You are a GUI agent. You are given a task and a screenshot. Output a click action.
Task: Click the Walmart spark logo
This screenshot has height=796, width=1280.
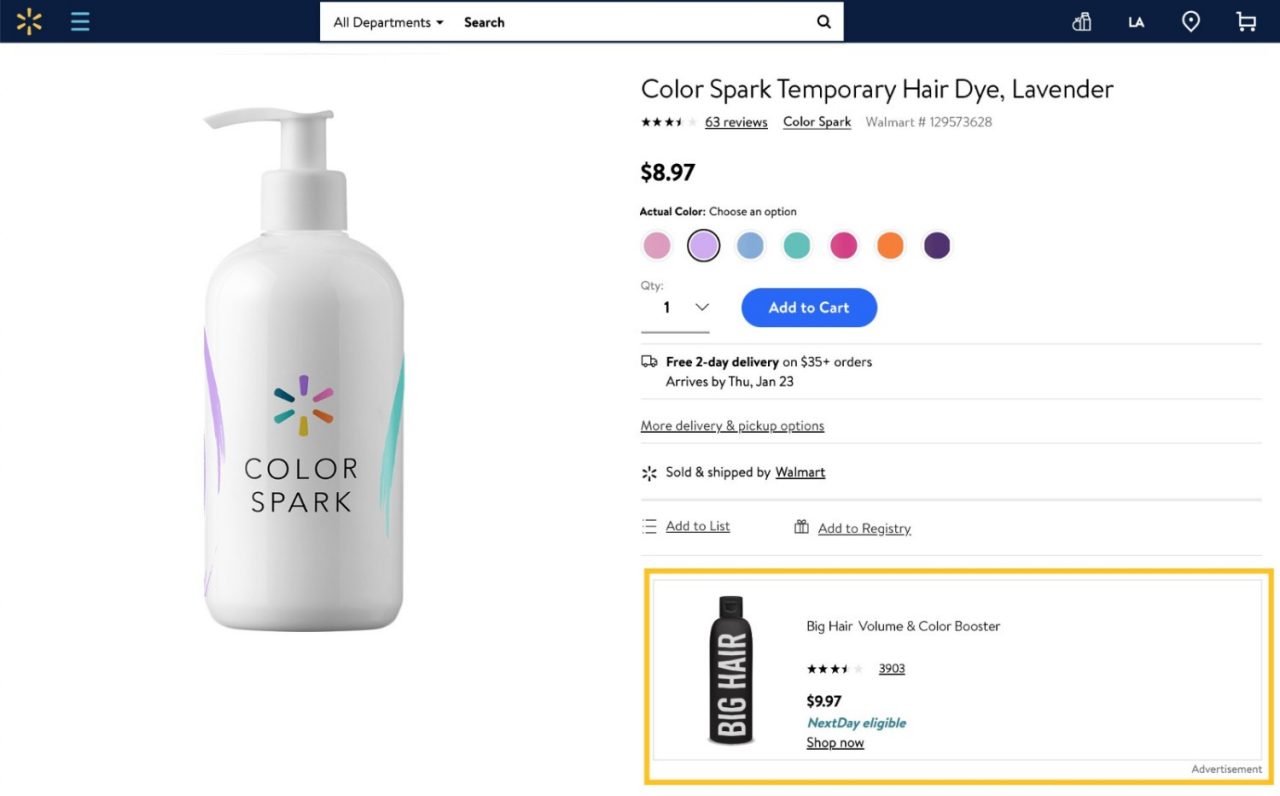(x=29, y=21)
